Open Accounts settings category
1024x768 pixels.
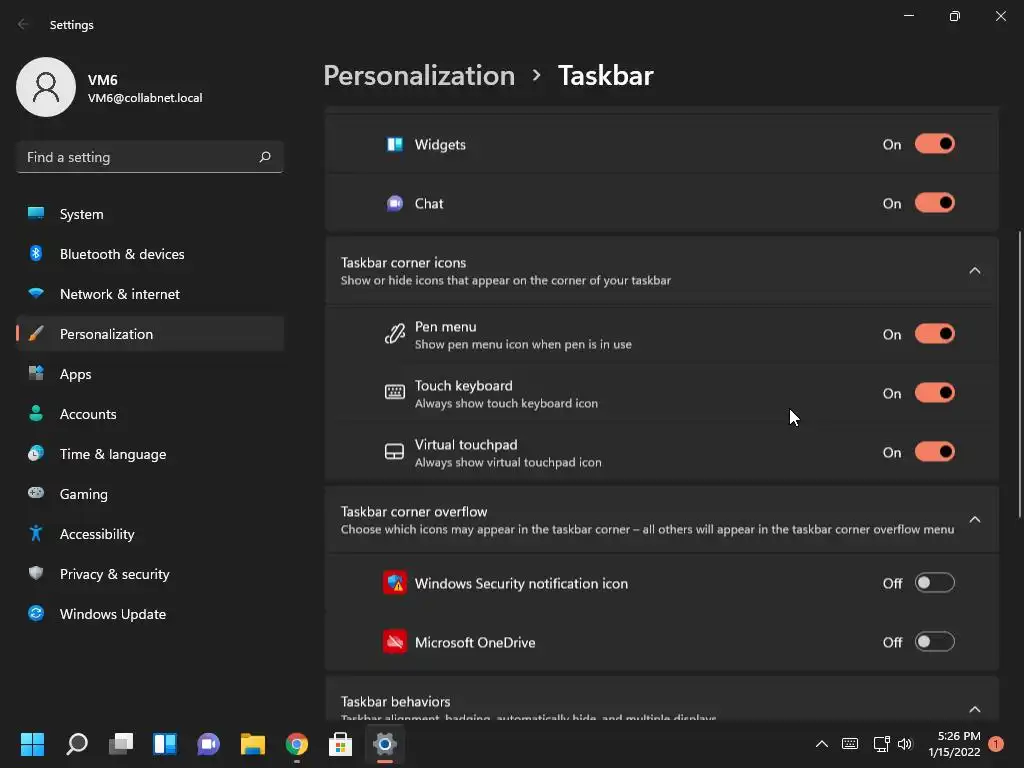[150, 414]
